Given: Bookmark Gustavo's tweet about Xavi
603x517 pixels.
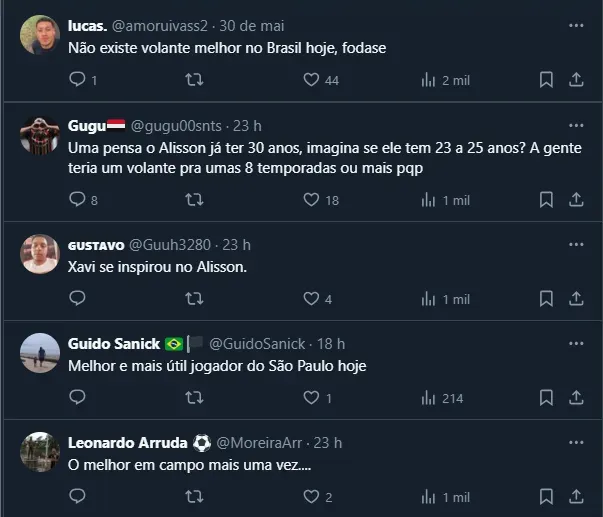Looking at the screenshot, I should 546,299.
